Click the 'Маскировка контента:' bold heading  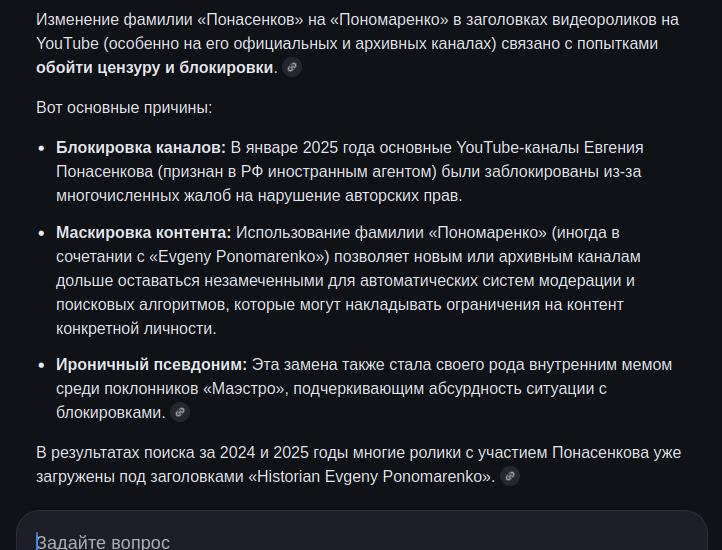pos(144,233)
